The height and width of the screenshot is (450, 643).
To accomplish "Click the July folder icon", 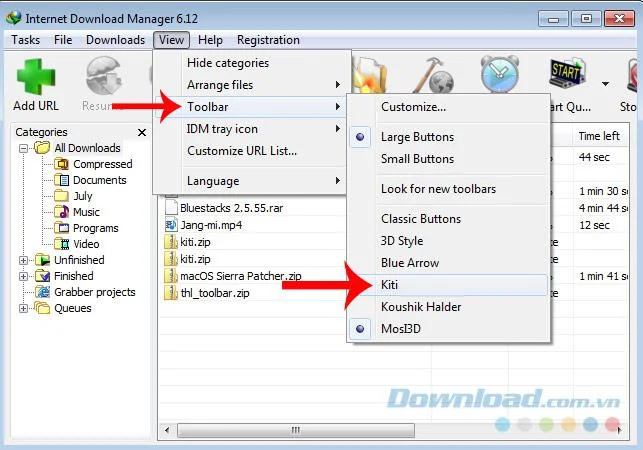I will pos(62,196).
